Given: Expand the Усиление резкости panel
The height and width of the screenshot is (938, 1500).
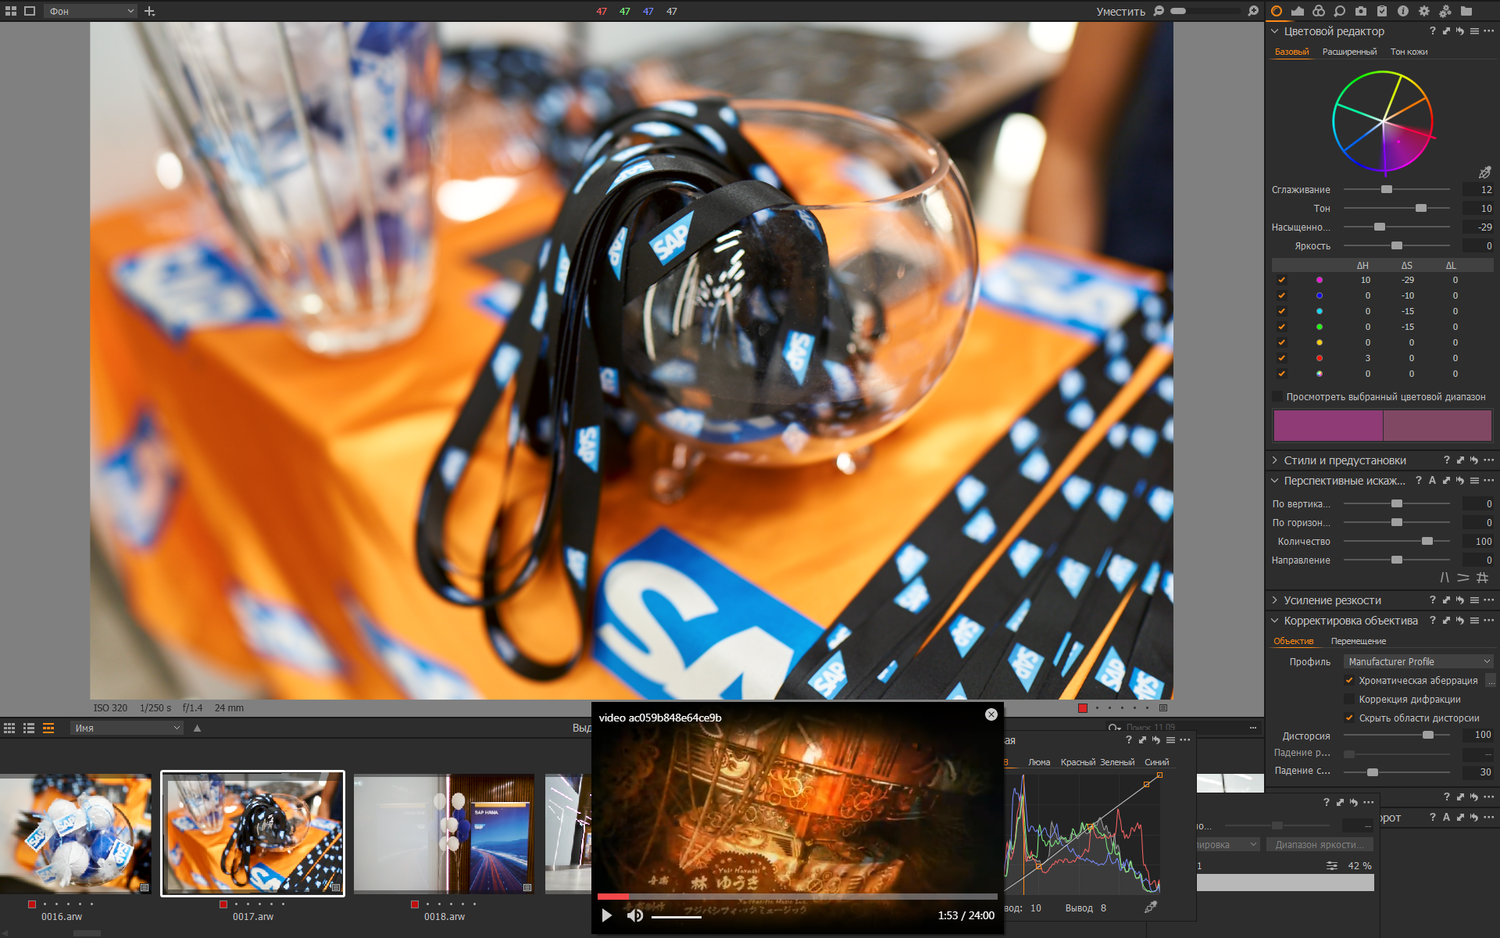Looking at the screenshot, I should (1275, 600).
